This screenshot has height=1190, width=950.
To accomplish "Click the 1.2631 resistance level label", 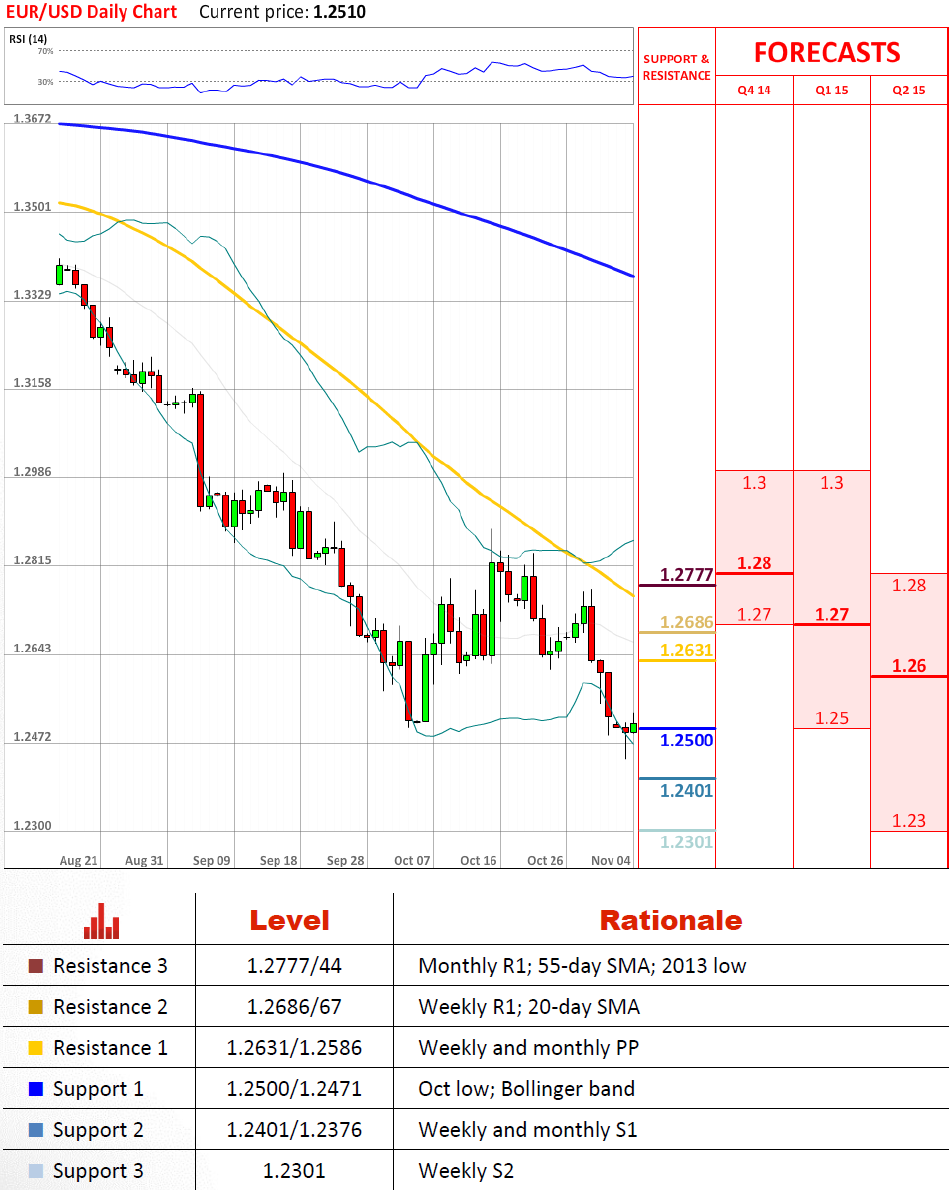I will tap(687, 650).
